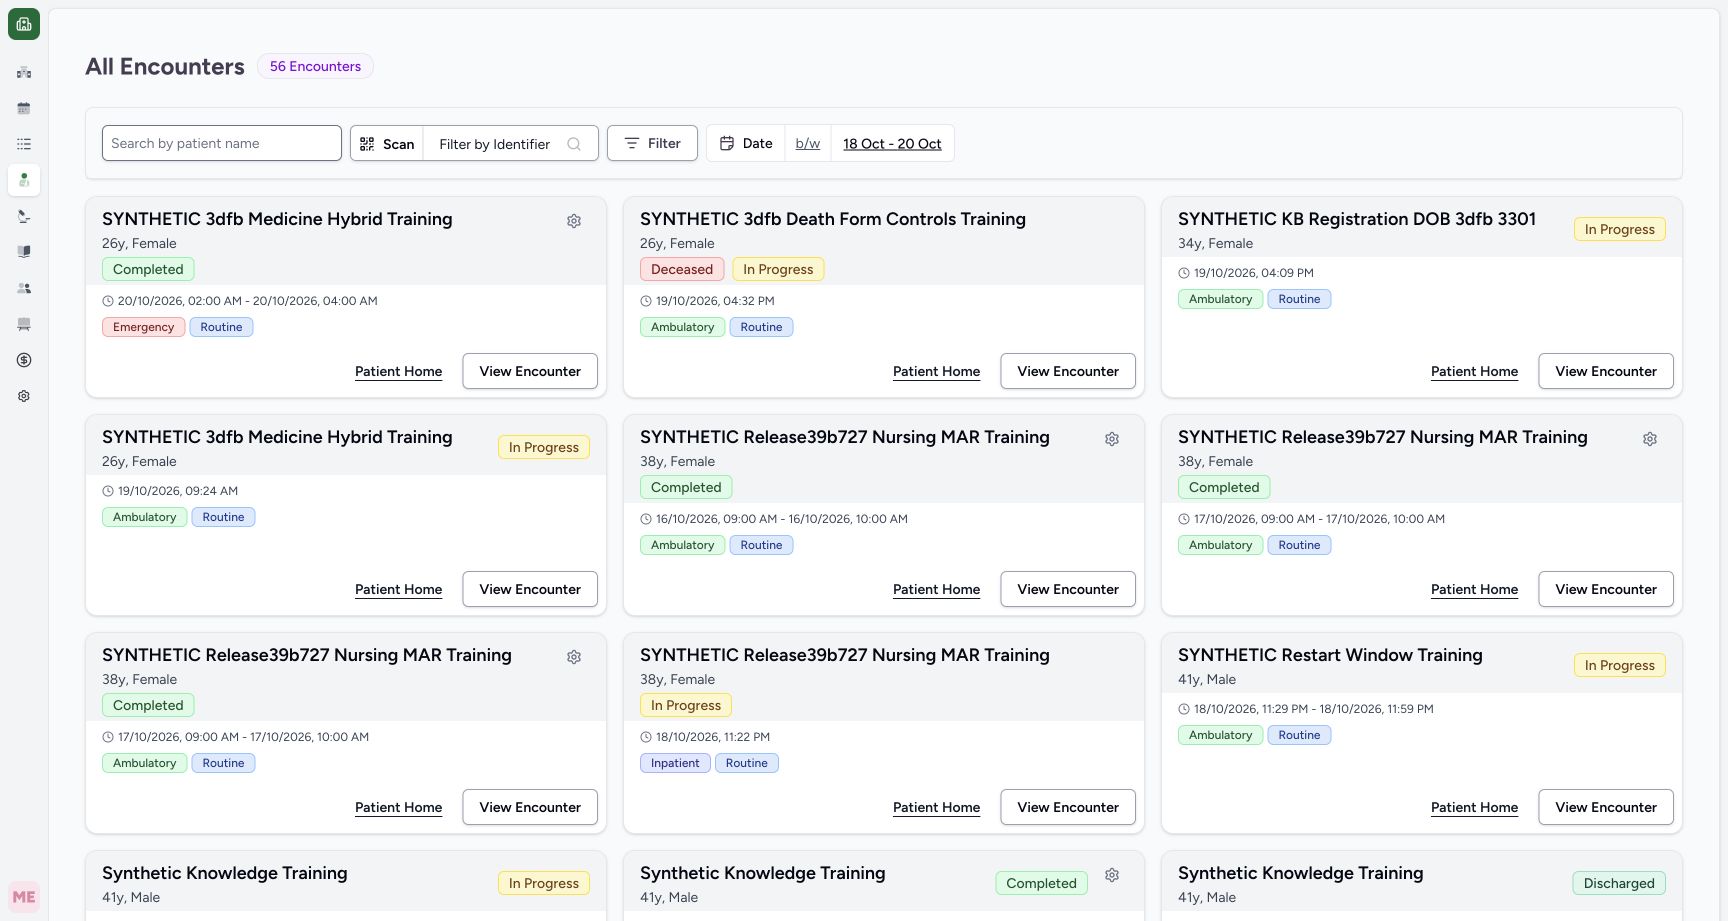
Task: Click the magnifier in Filter by Identifier
Action: 574,144
